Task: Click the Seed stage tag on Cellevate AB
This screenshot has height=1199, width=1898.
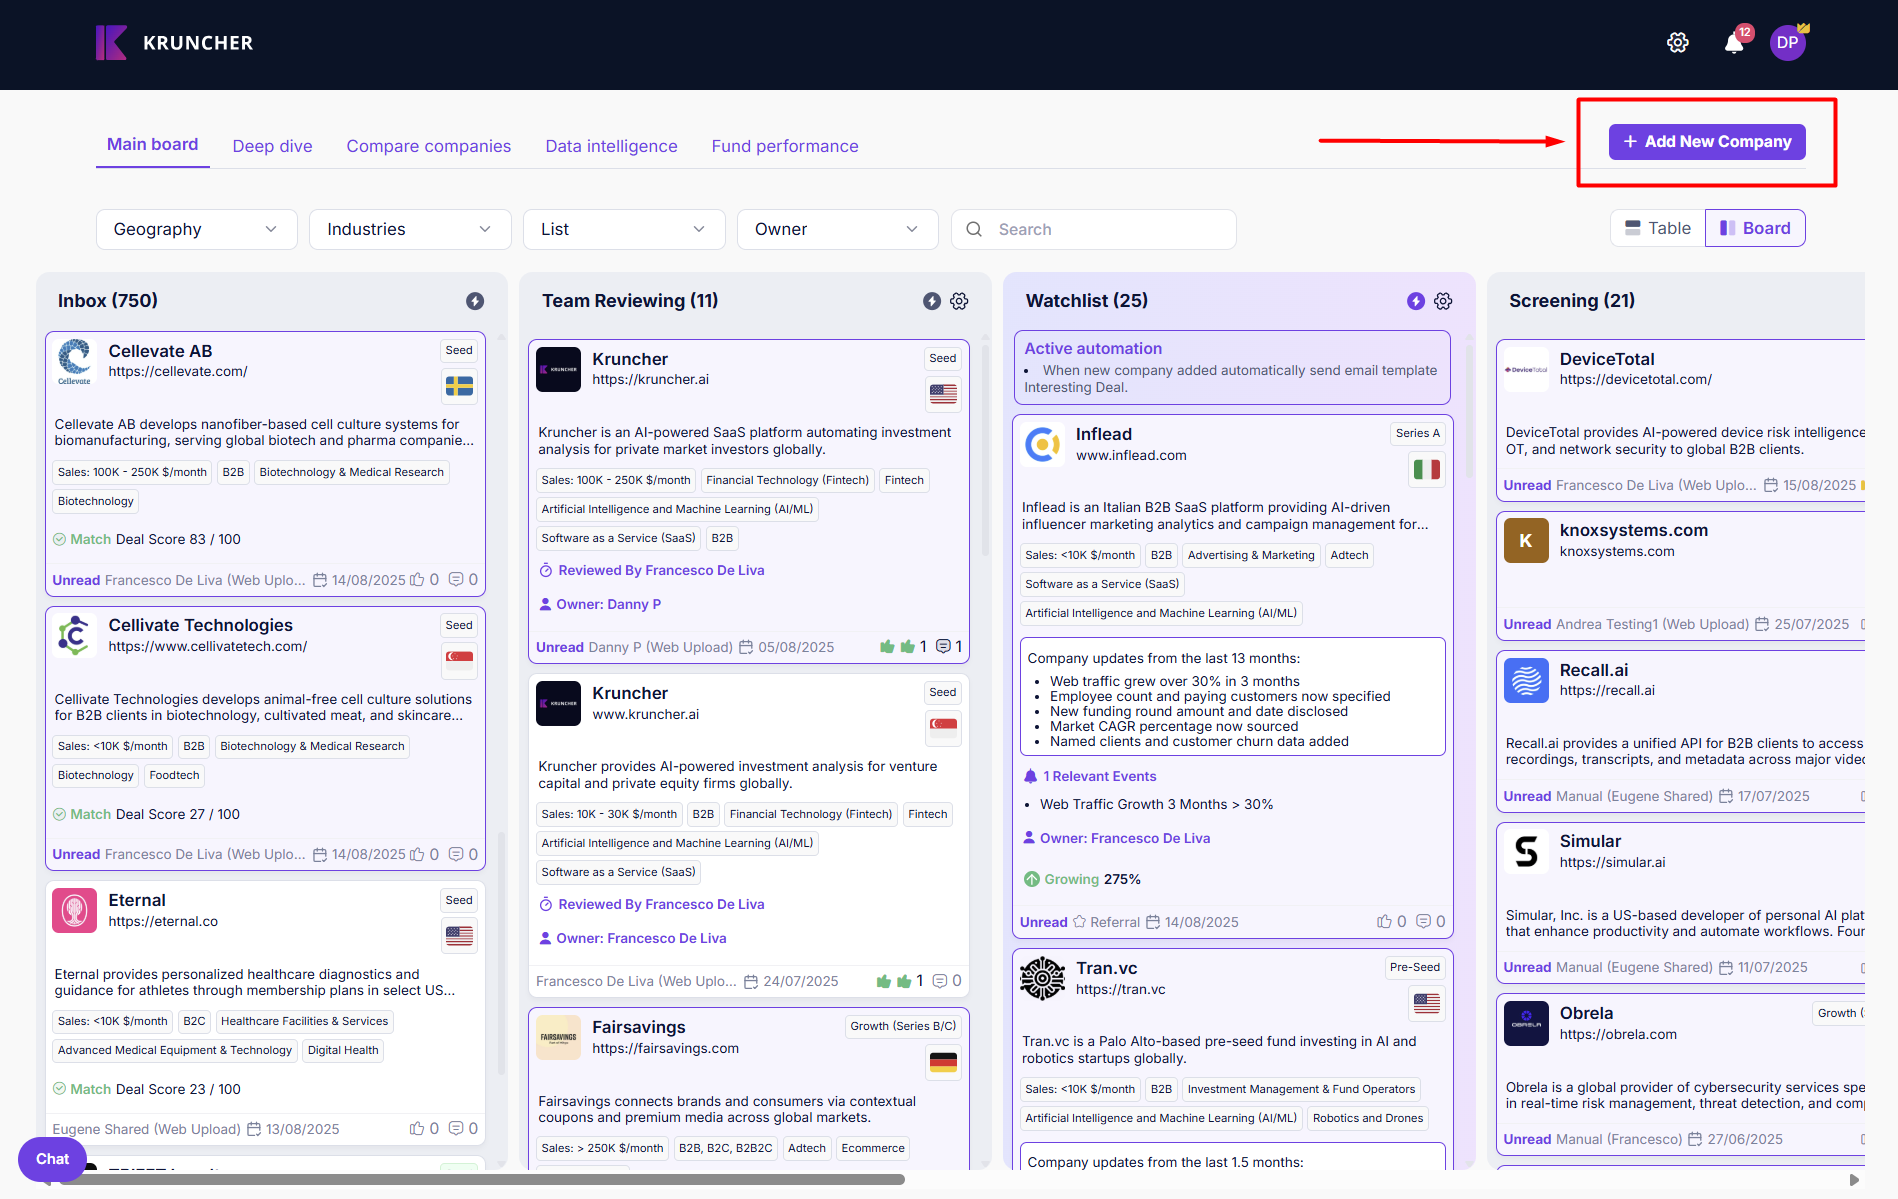Action: tap(459, 350)
